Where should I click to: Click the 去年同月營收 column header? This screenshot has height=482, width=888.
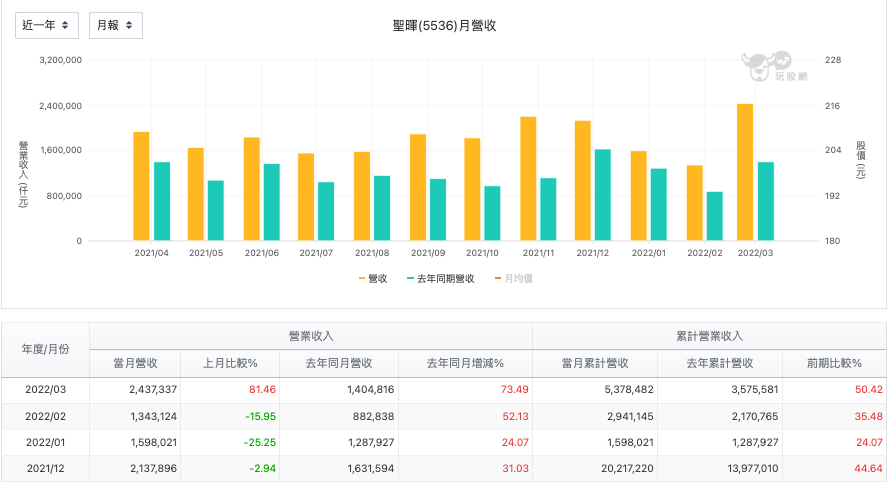(x=339, y=364)
